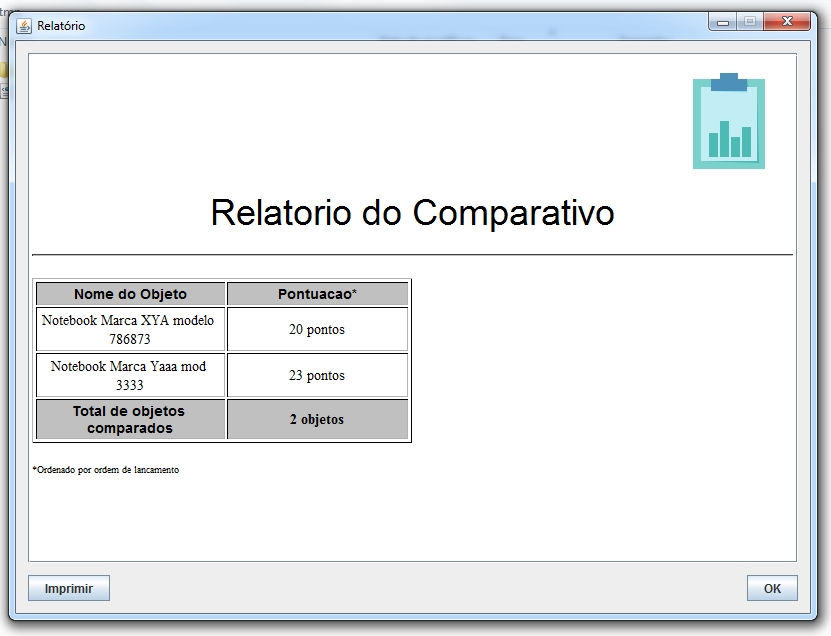Click the 20 pontos score cell

click(317, 329)
